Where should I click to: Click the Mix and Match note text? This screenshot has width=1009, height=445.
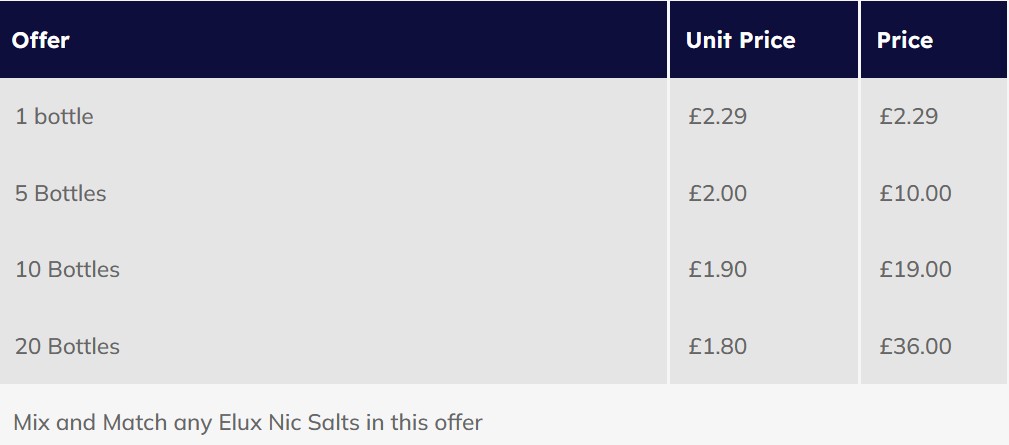248,422
